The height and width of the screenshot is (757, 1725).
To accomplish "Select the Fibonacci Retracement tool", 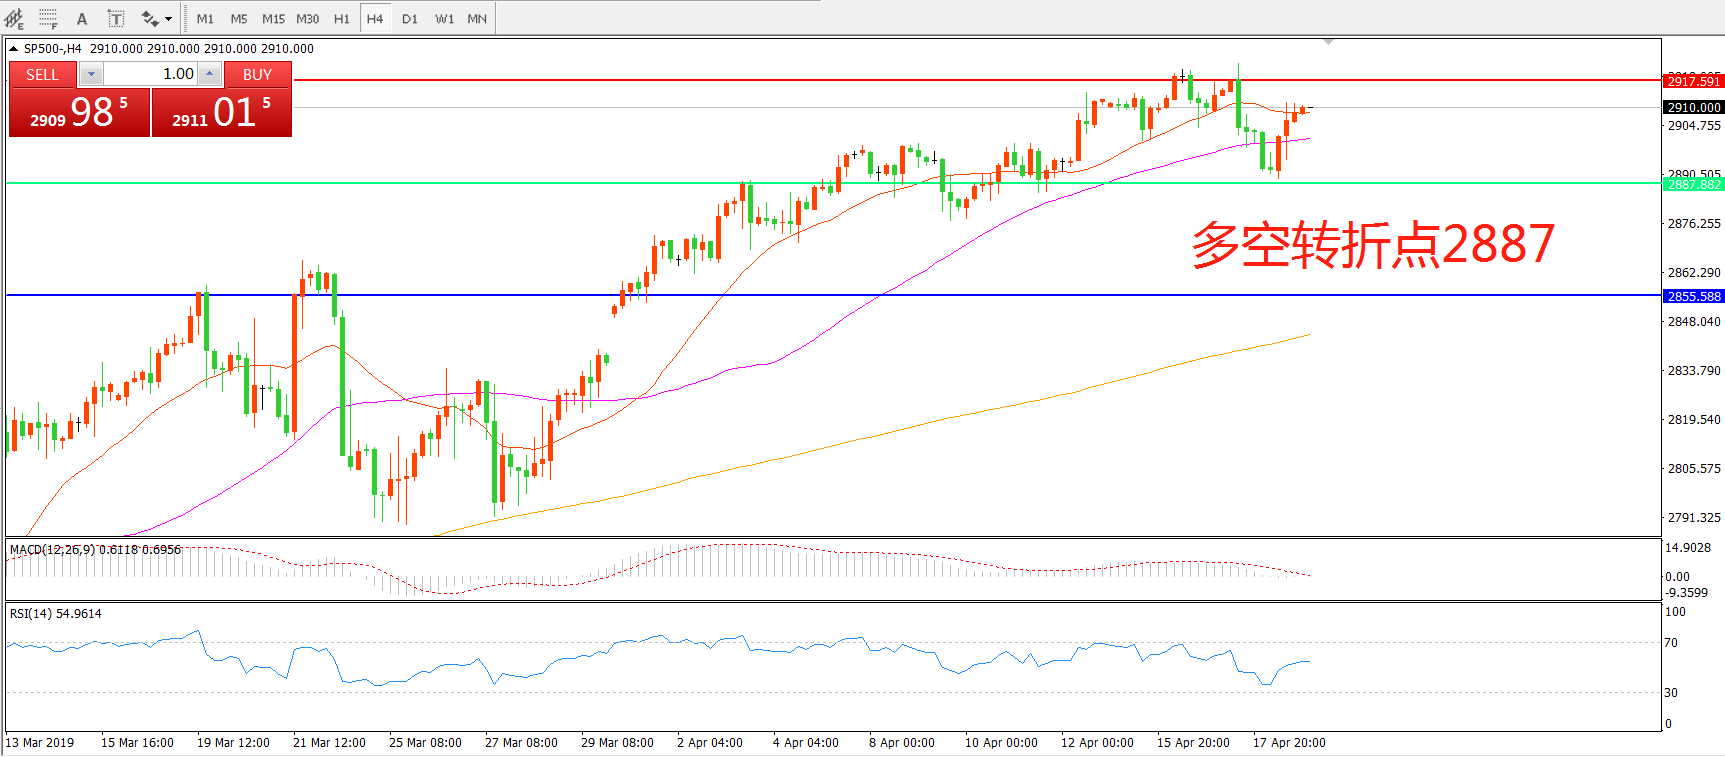I will pyautogui.click(x=48, y=18).
